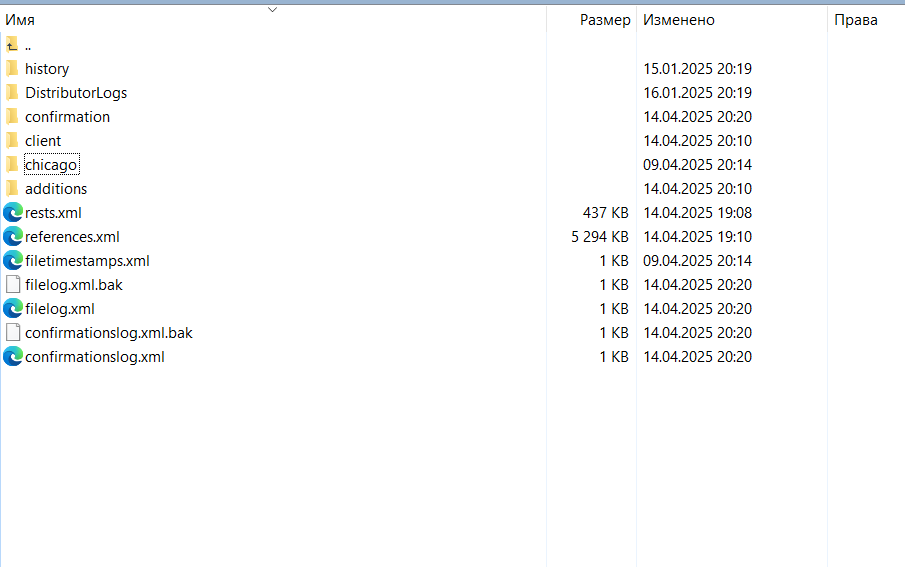This screenshot has width=905, height=567.
Task: Click the date 16.01.2025 20:19
Action: (x=697, y=93)
